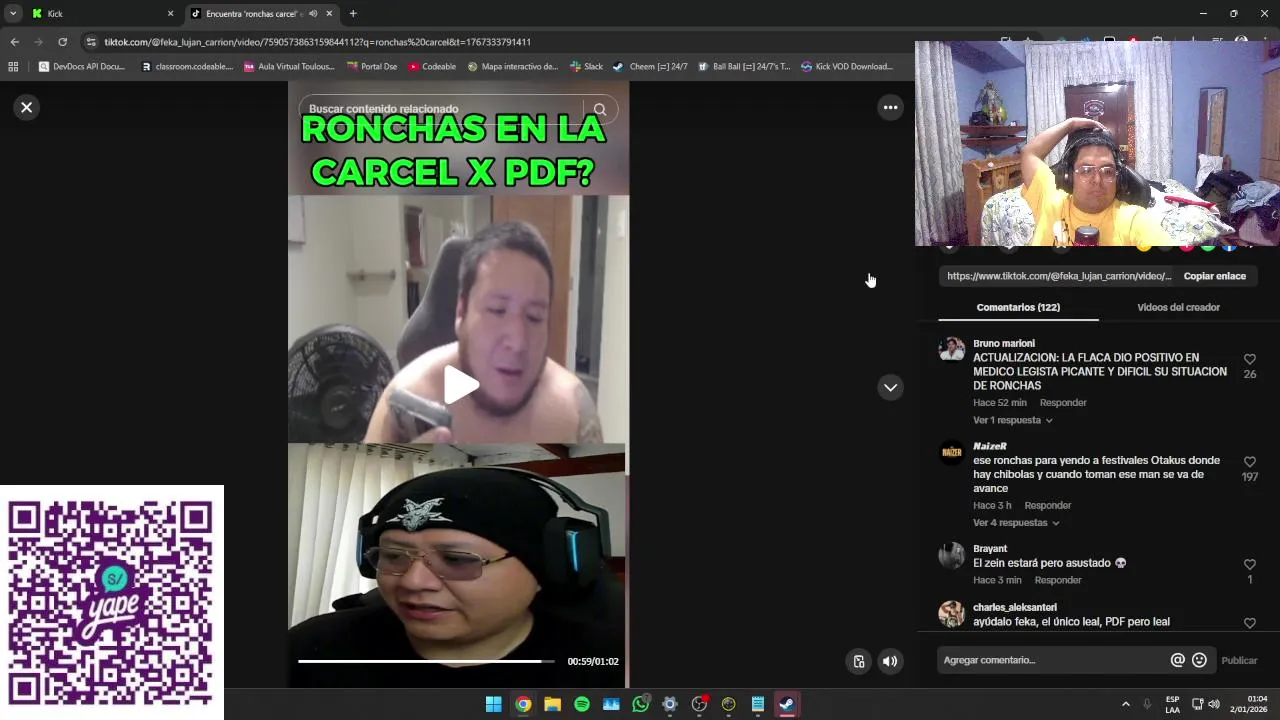Screen dimensions: 1280x720
Task: Open 'classroom.codeable...' bookmark
Action: pyautogui.click(x=187, y=67)
